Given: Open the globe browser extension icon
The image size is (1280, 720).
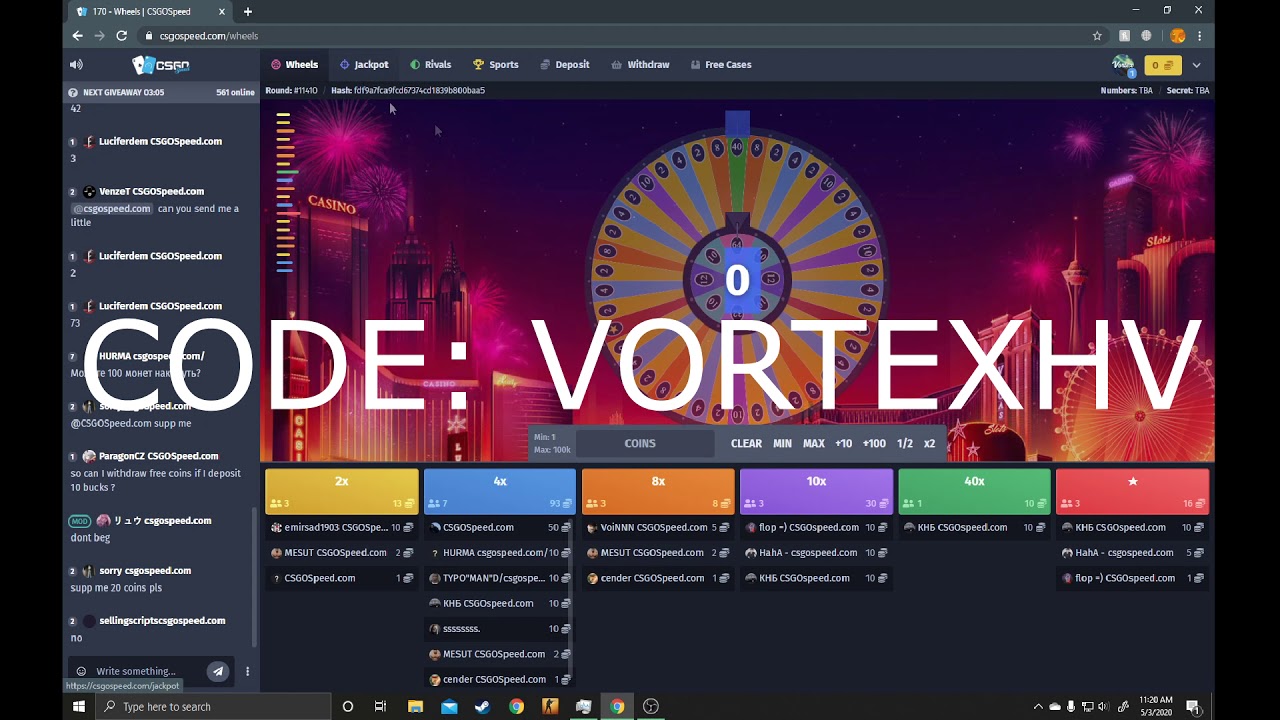Looking at the screenshot, I should [1146, 35].
